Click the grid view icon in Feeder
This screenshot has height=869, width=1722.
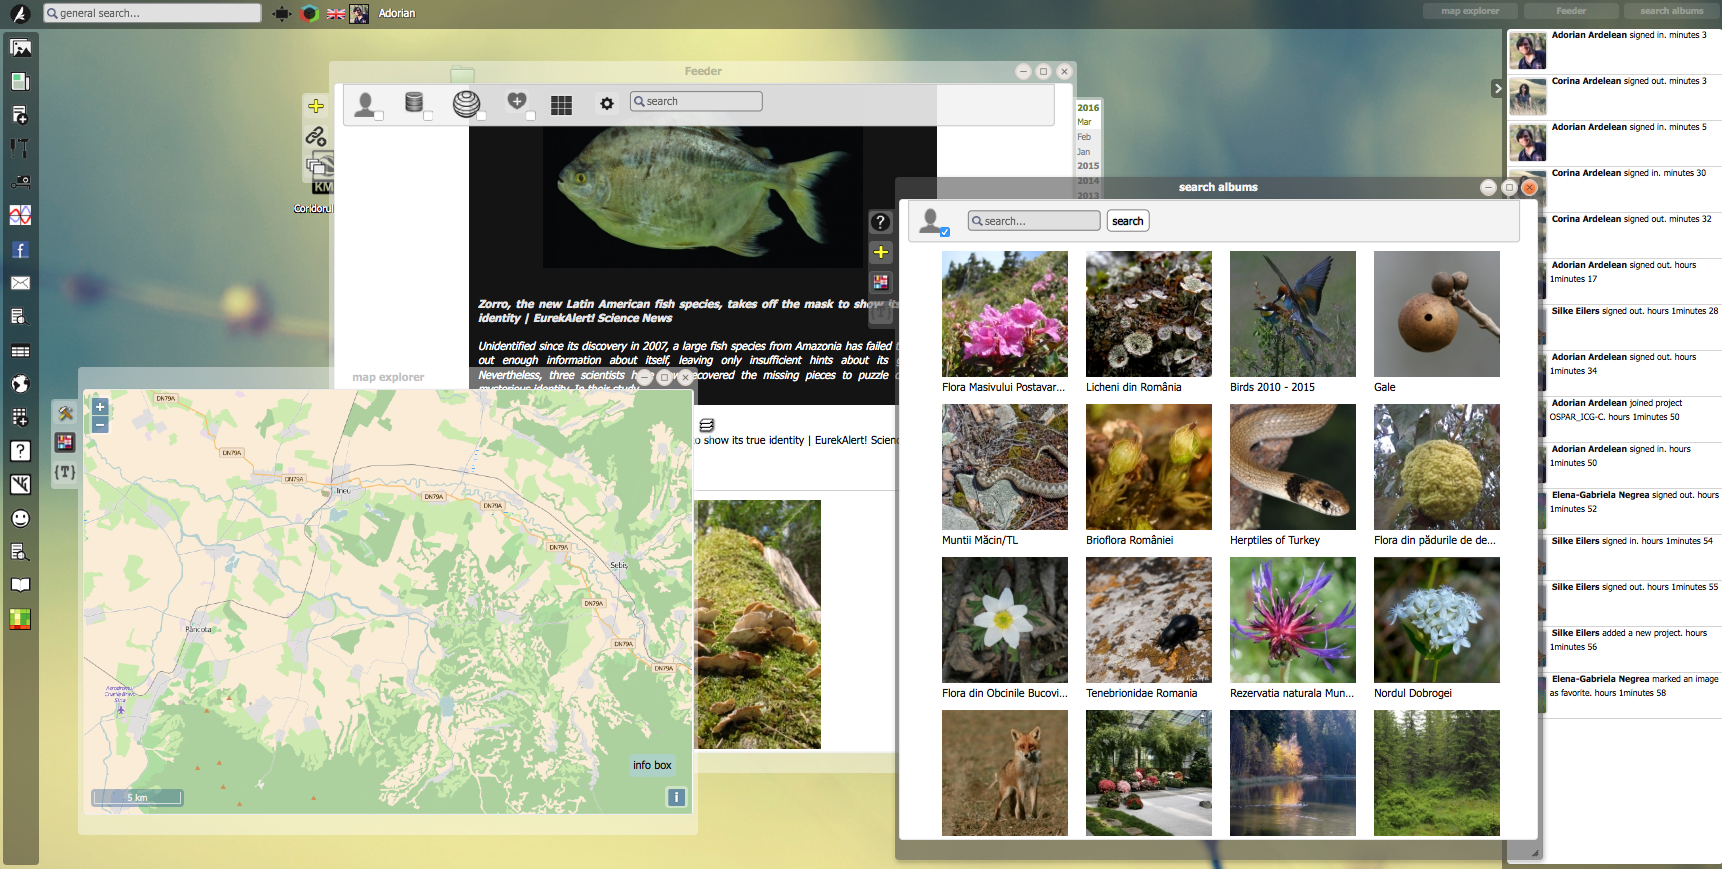[561, 105]
